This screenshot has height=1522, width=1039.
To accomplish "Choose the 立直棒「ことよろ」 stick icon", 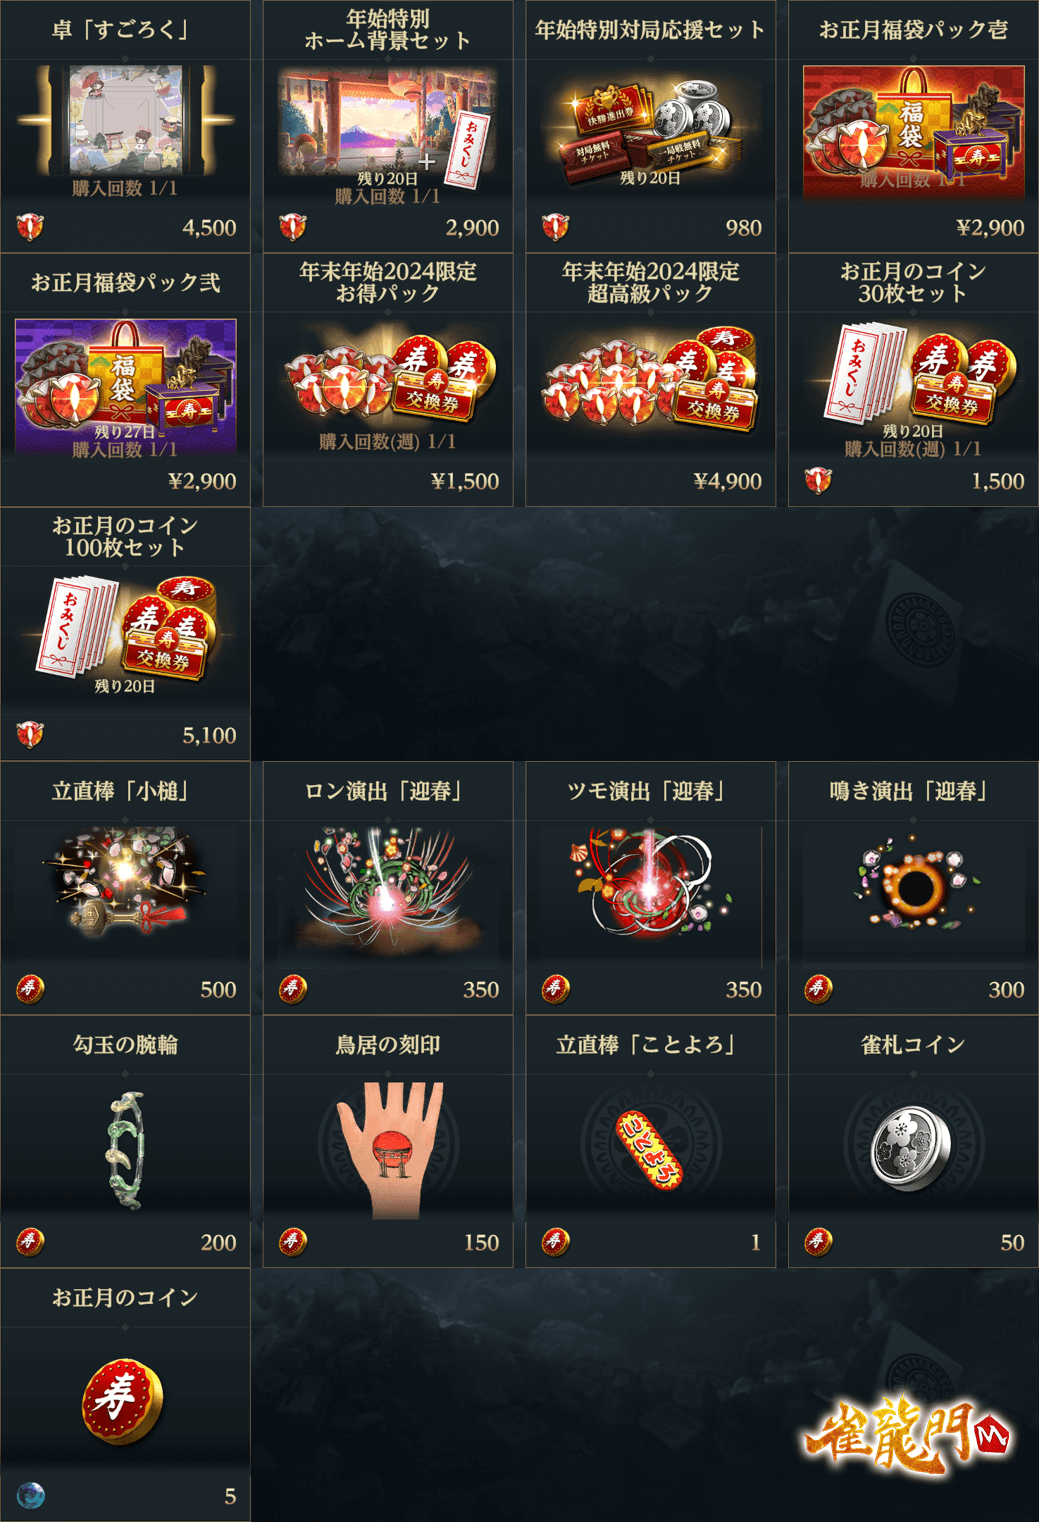I will [x=650, y=1150].
